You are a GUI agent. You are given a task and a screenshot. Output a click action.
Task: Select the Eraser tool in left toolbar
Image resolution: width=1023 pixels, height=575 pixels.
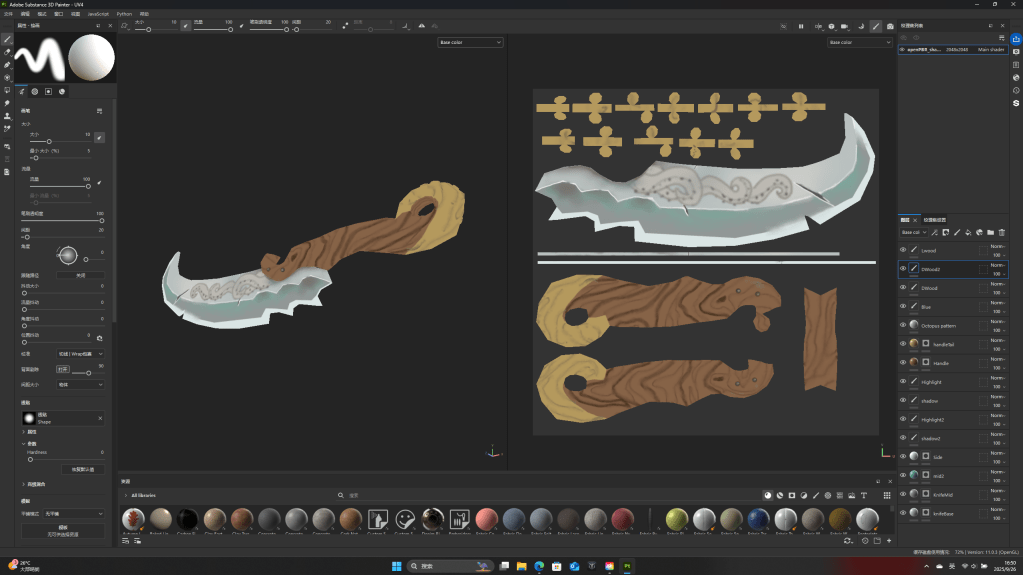click(x=7, y=51)
